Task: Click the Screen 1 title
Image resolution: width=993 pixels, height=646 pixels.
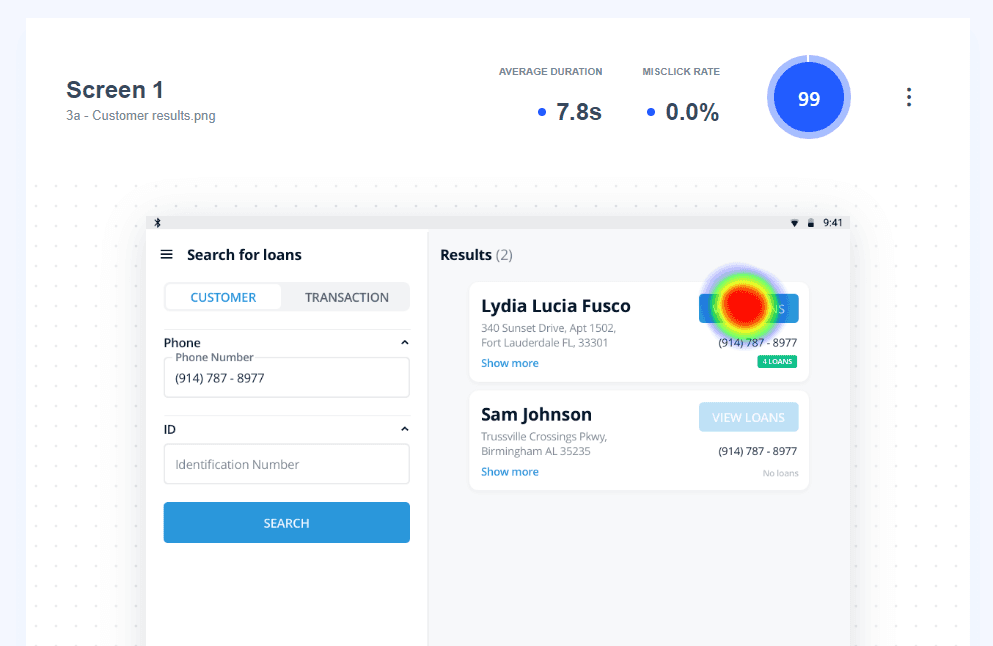Action: point(115,90)
